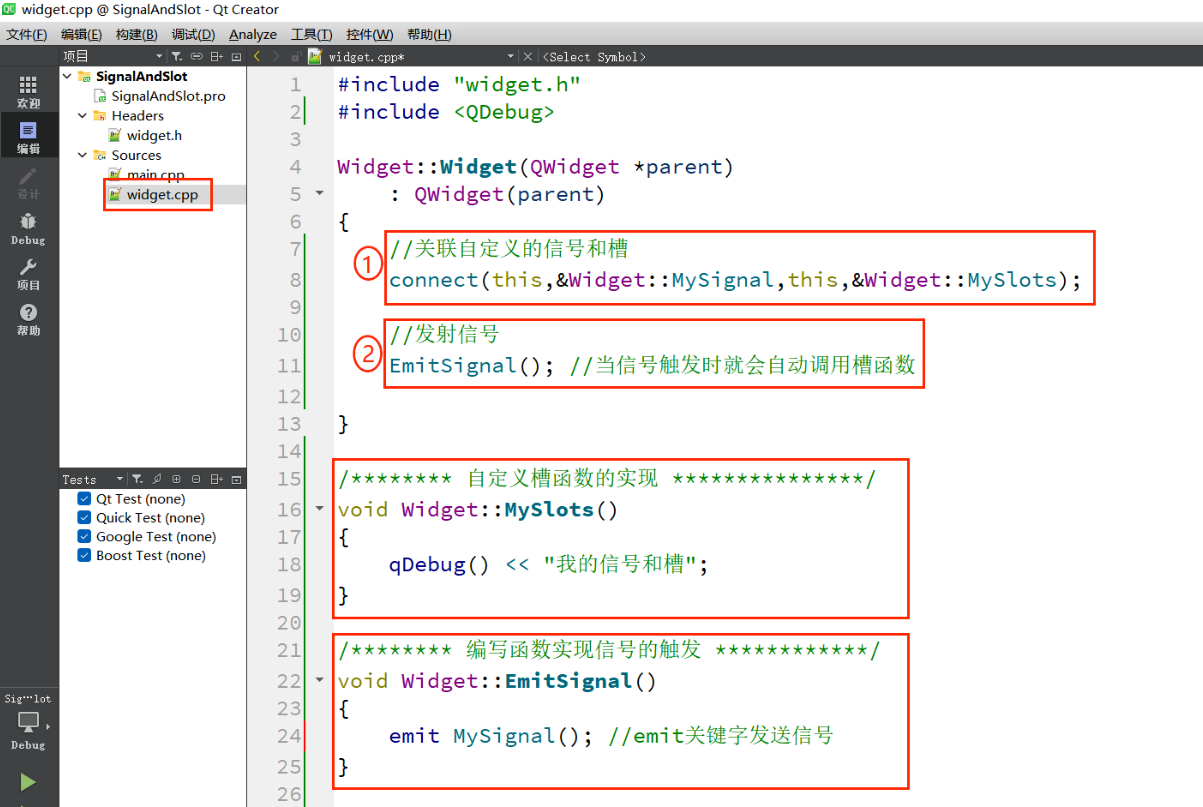Image resolution: width=1203 pixels, height=807 pixels.
Task: Open the 控件(W) menu
Action: click(370, 35)
